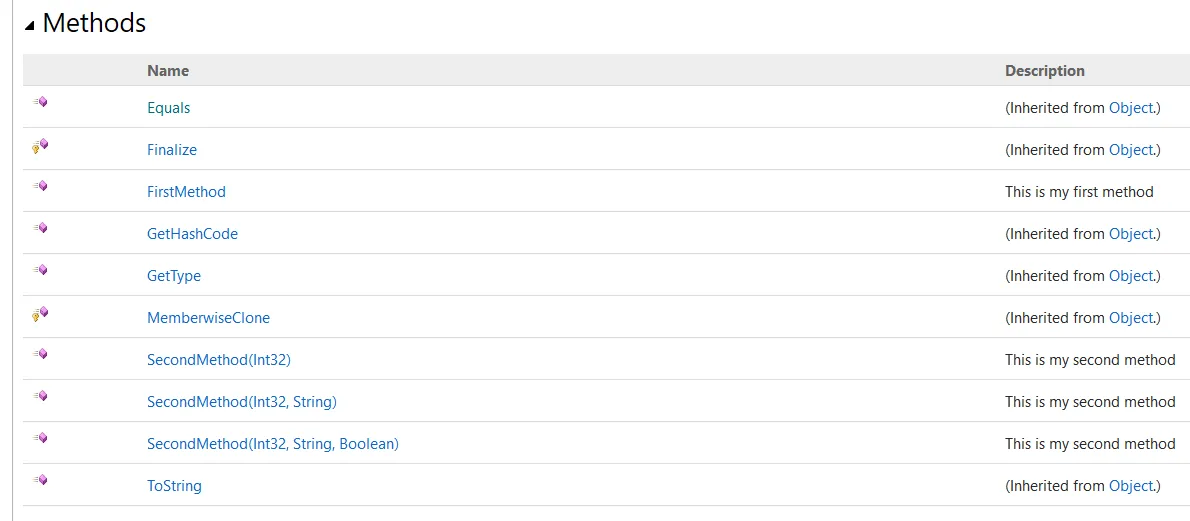Open the GetHashCode method link

[192, 234]
